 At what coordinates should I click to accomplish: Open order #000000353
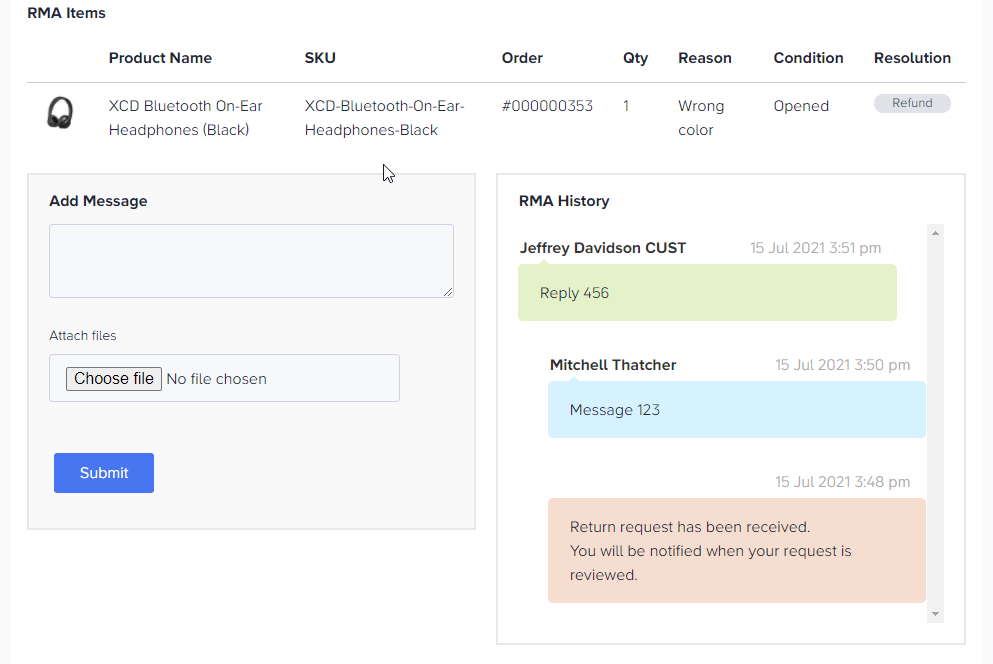(x=547, y=106)
